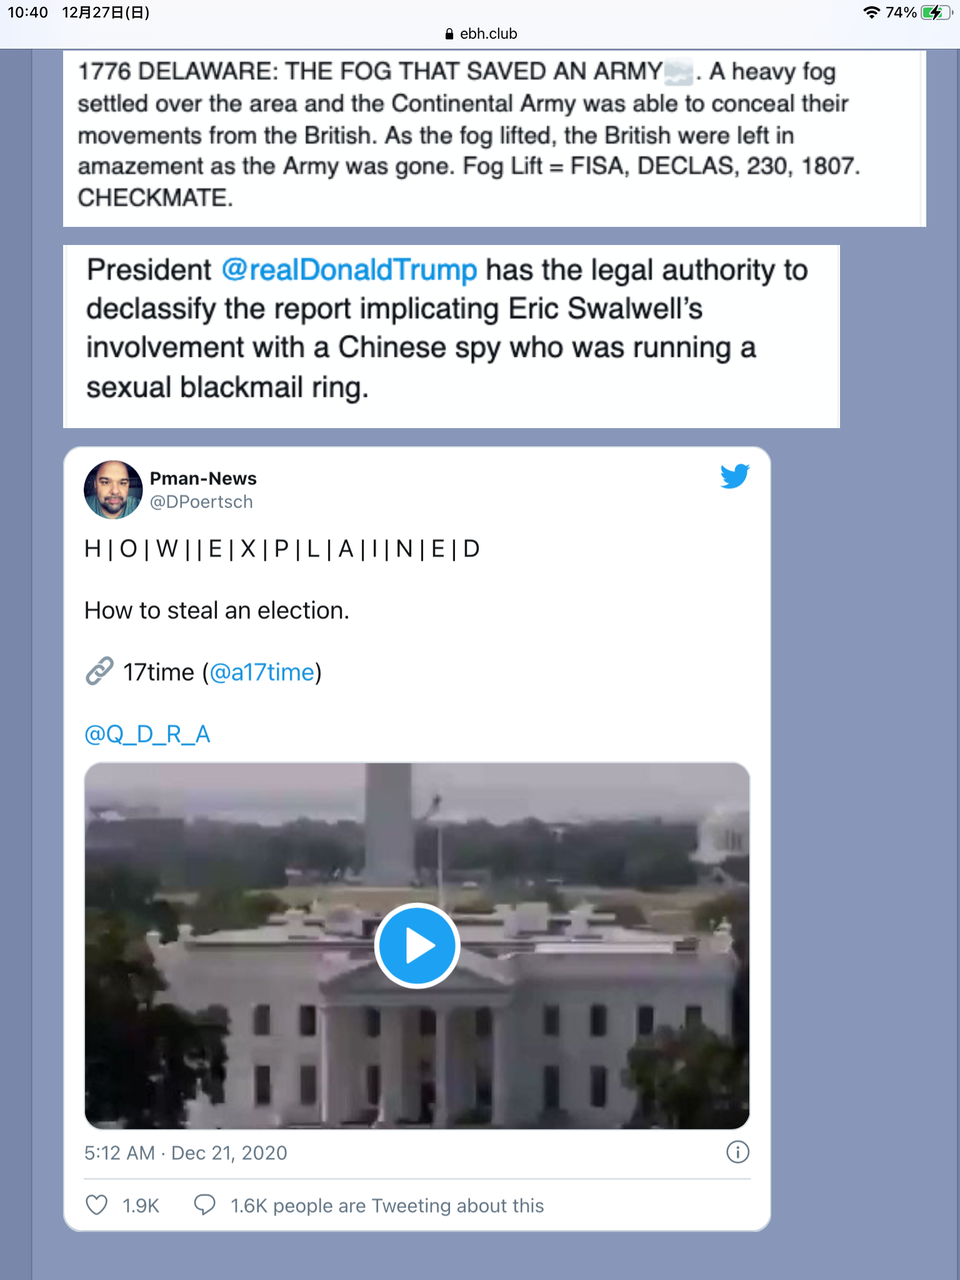Open the tweet info icon
This screenshot has height=1280, width=960.
click(x=737, y=1152)
